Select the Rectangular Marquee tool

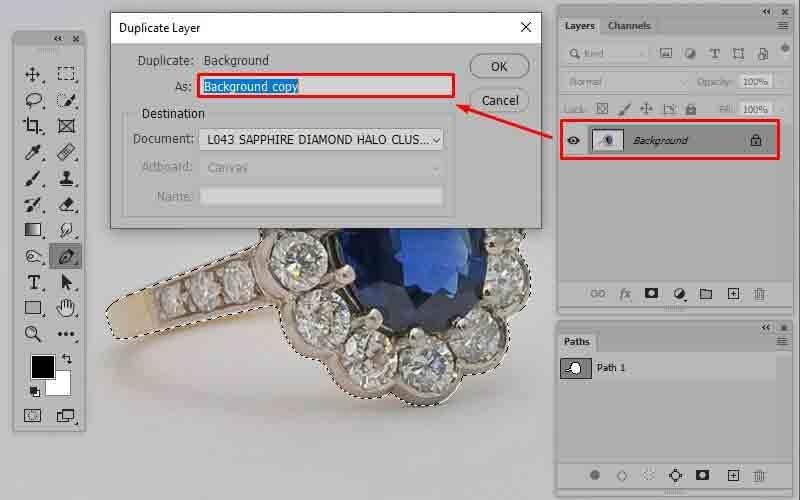click(x=66, y=74)
